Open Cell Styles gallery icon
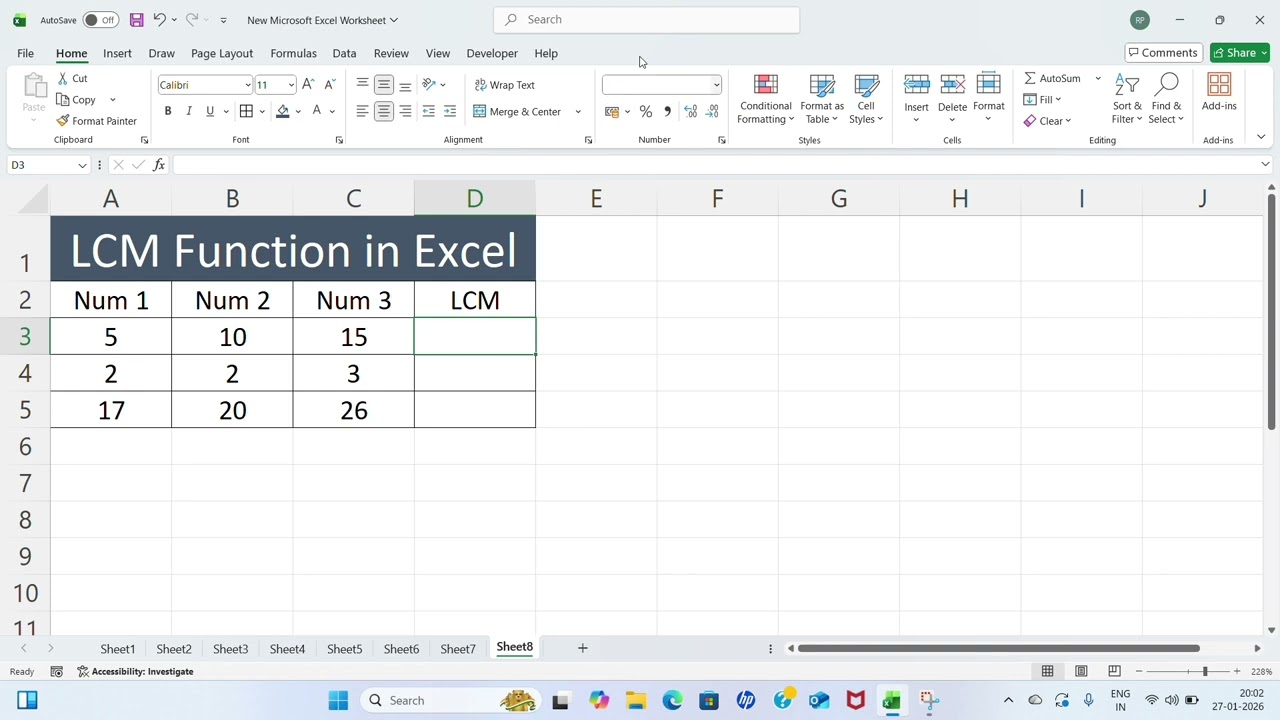The image size is (1280, 720). (866, 86)
